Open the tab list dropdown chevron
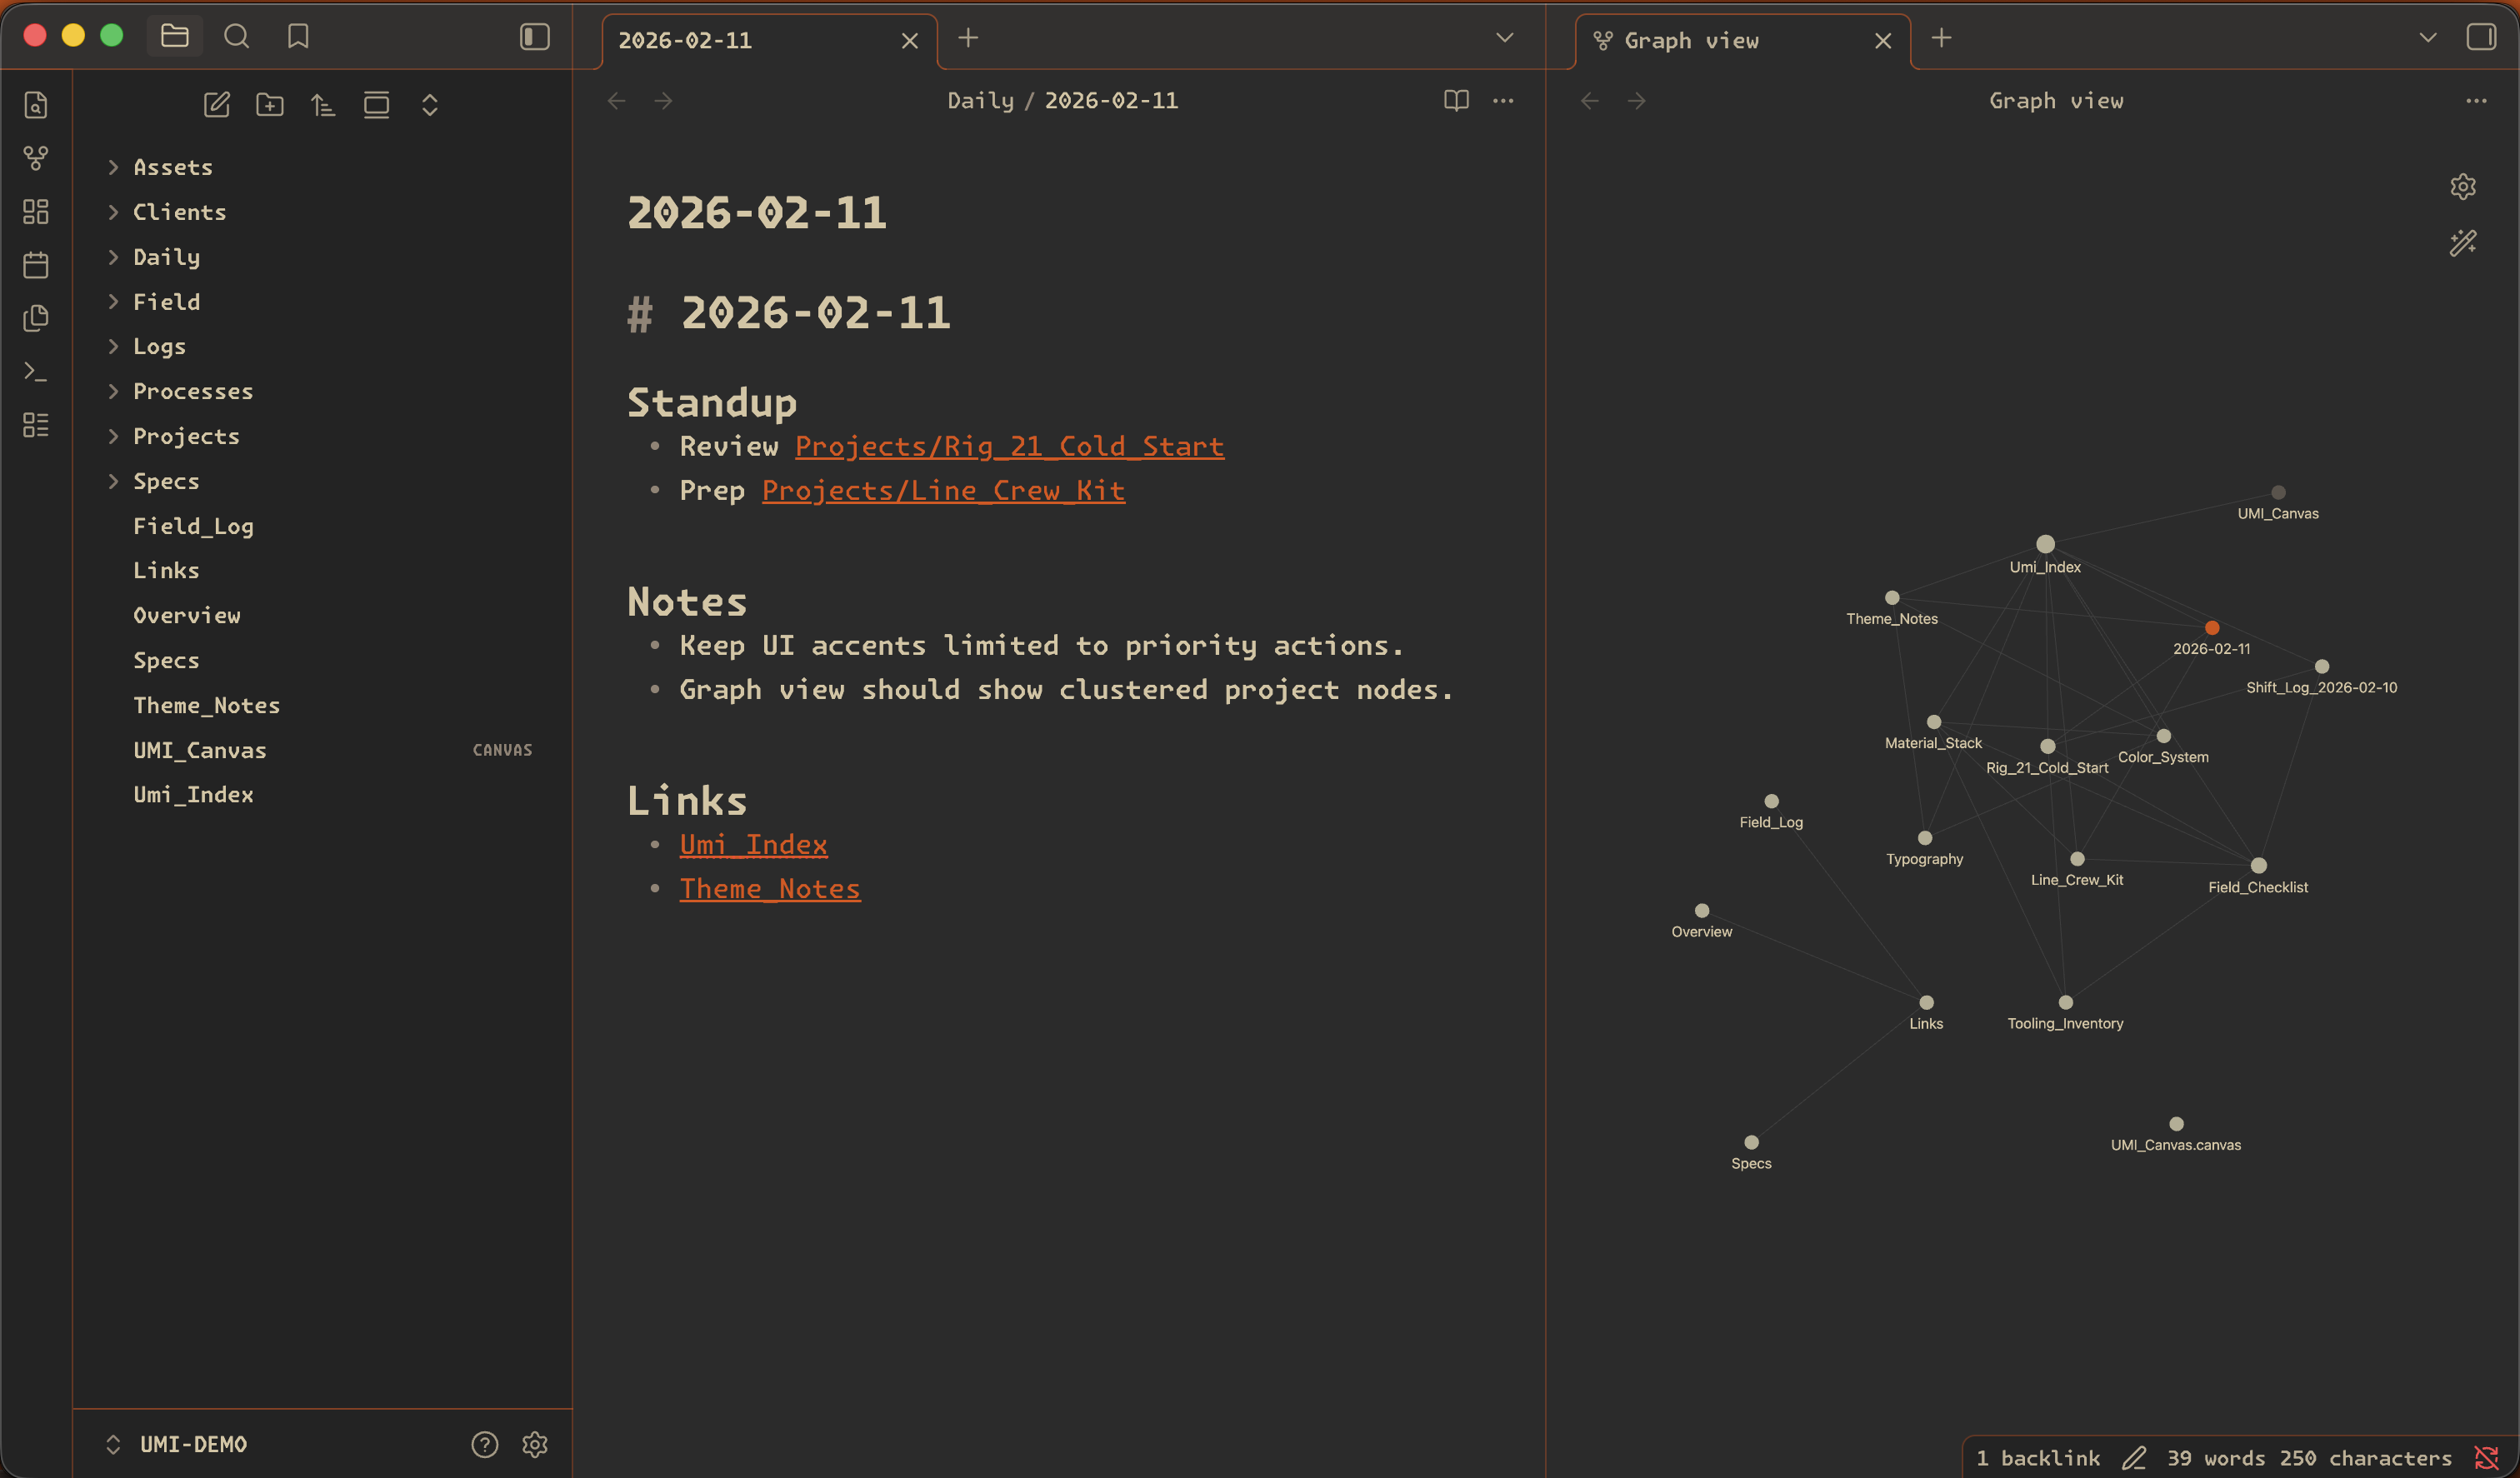2520x1478 pixels. coord(1504,37)
